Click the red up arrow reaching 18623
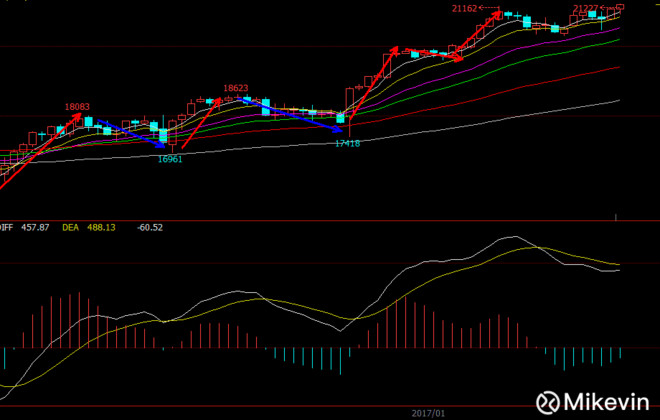The width and height of the screenshot is (660, 420). [201, 123]
